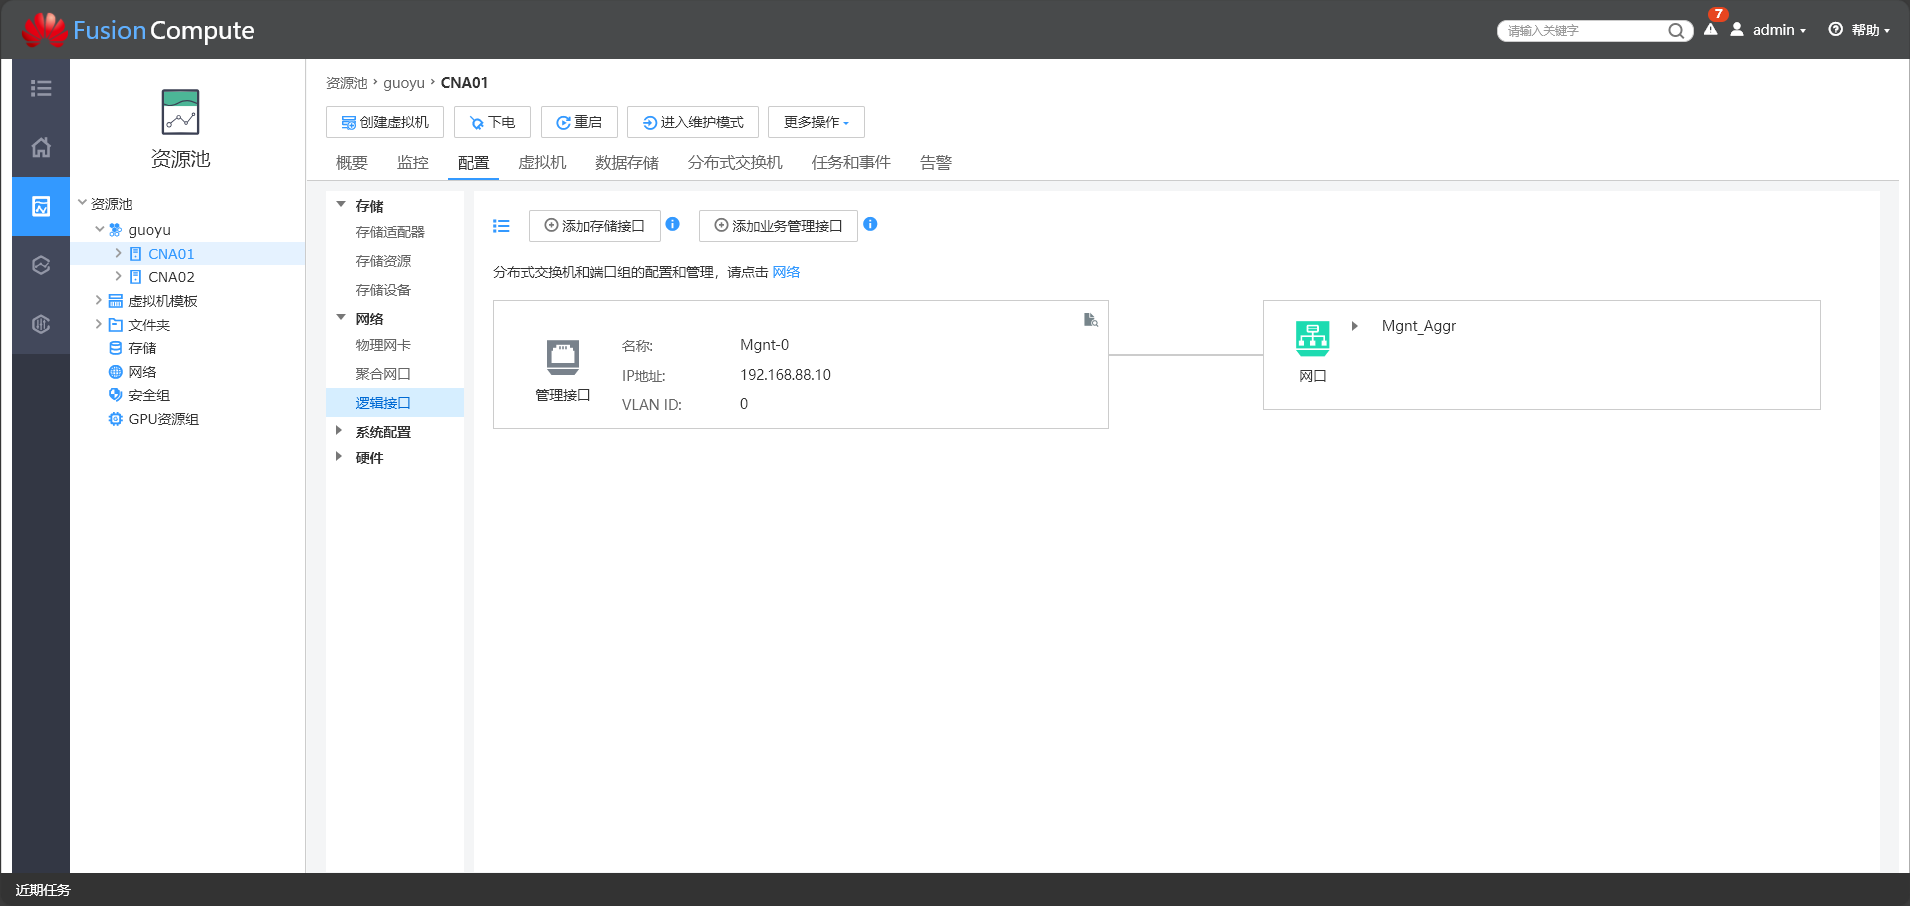
Task: Click the 下电 power off button
Action: point(492,122)
